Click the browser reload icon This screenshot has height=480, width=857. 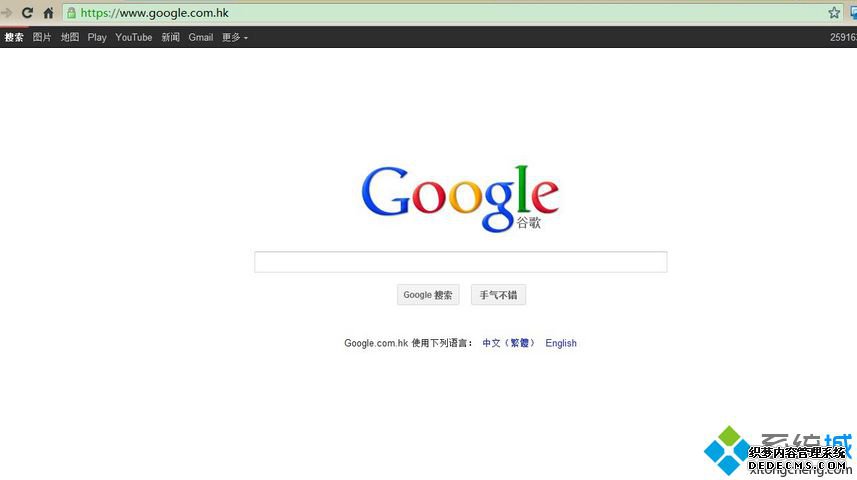[x=27, y=13]
